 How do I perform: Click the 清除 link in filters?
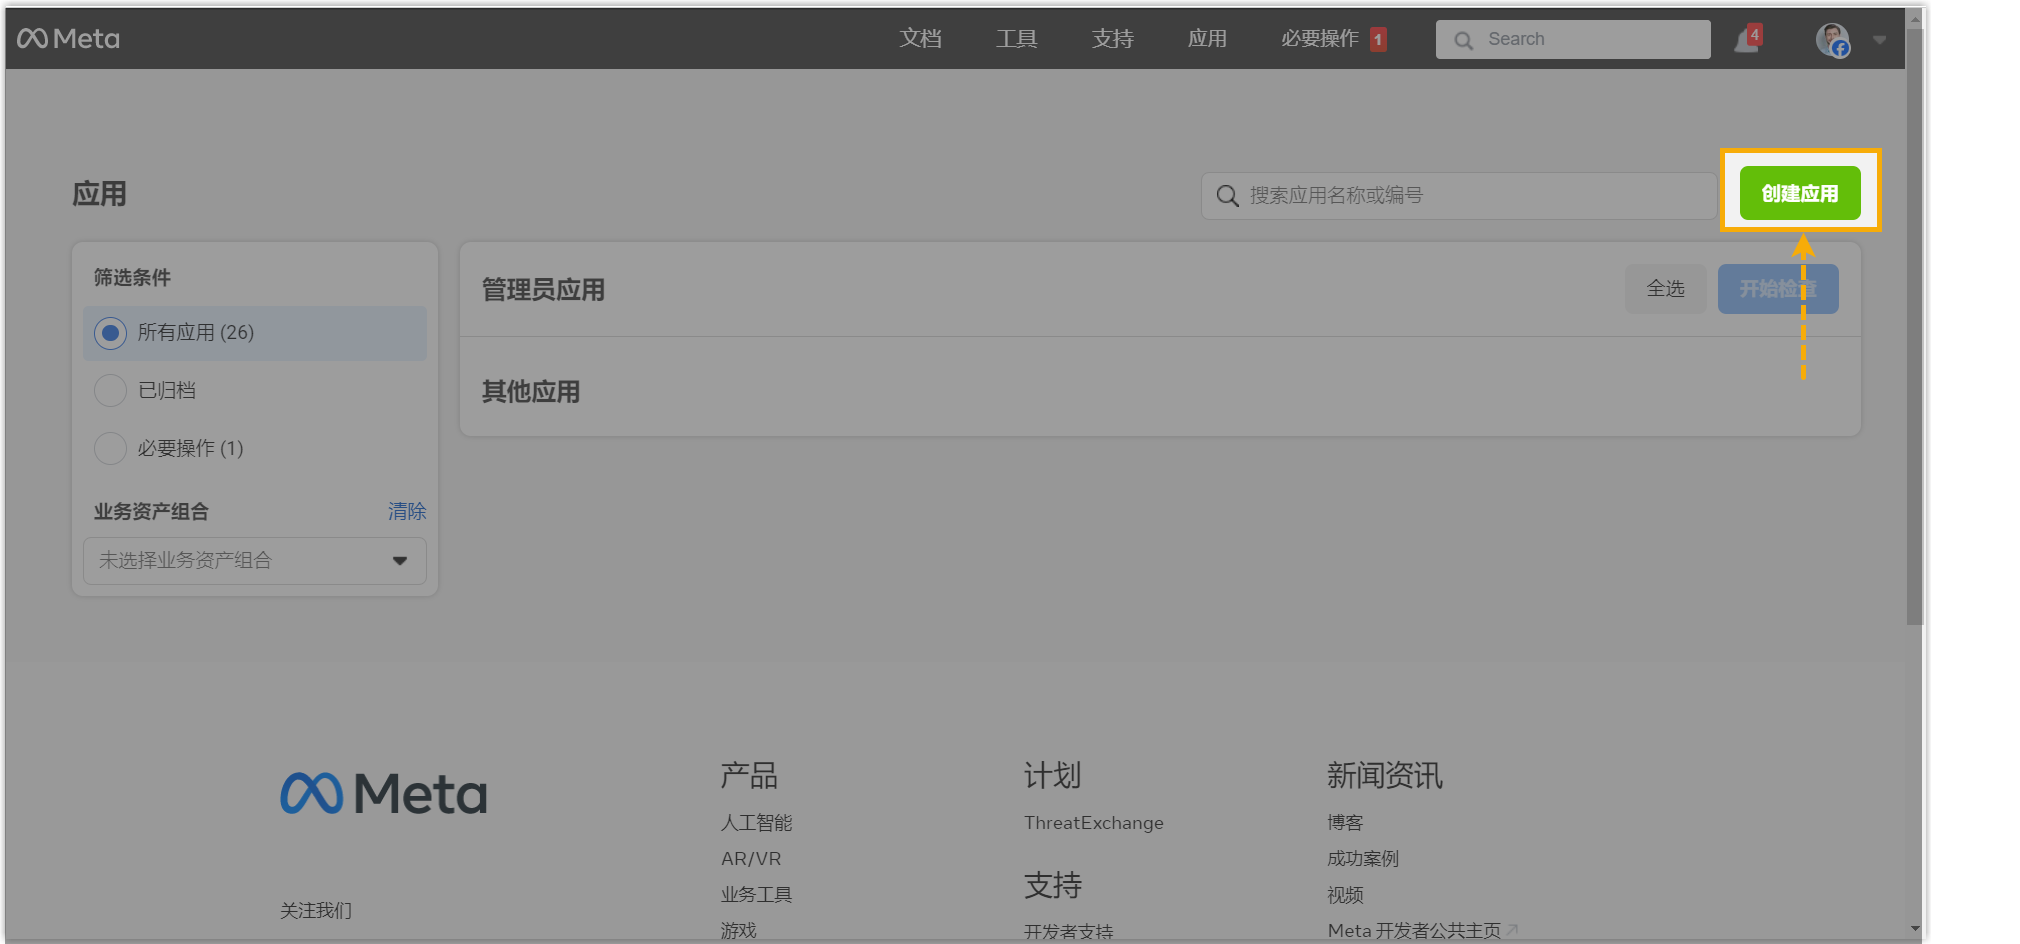406,511
